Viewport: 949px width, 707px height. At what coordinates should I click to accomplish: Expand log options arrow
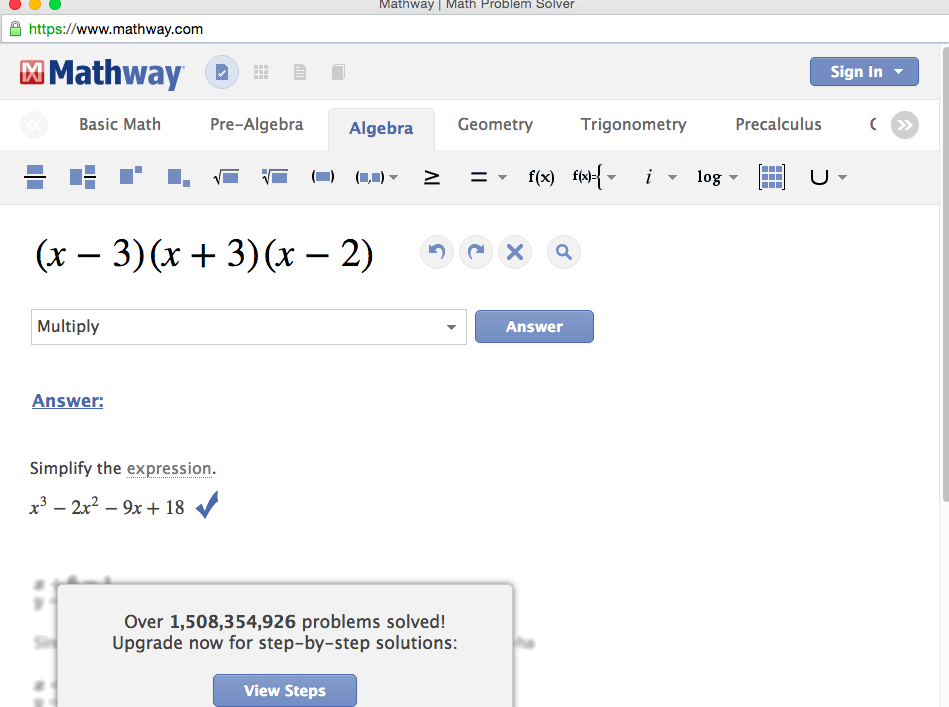click(x=733, y=177)
